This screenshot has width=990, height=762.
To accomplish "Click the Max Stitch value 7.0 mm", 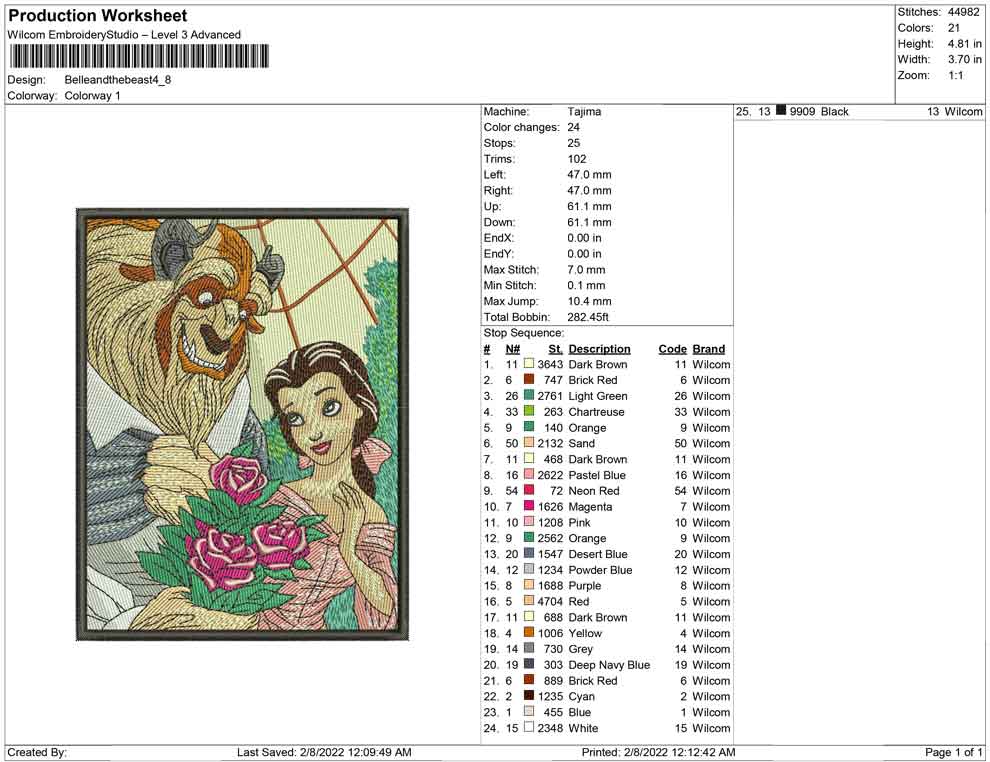I will [x=586, y=270].
